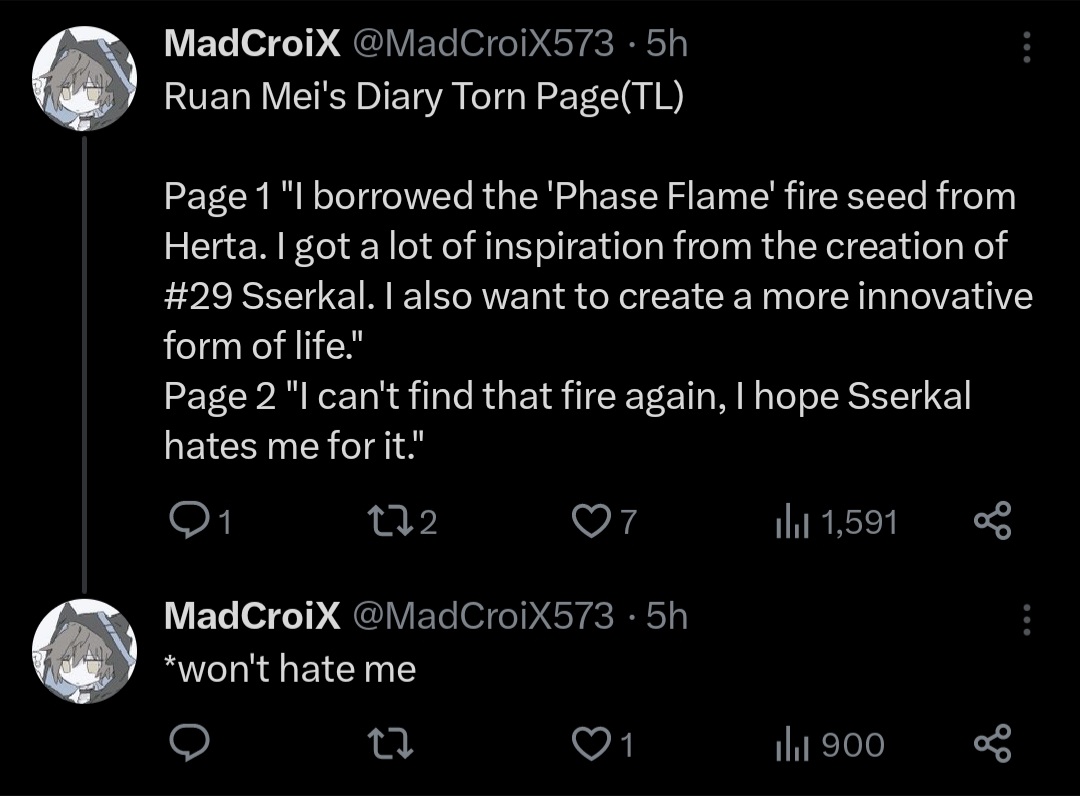View analytics showing 900 views
The width and height of the screenshot is (1080, 796).
click(x=791, y=744)
